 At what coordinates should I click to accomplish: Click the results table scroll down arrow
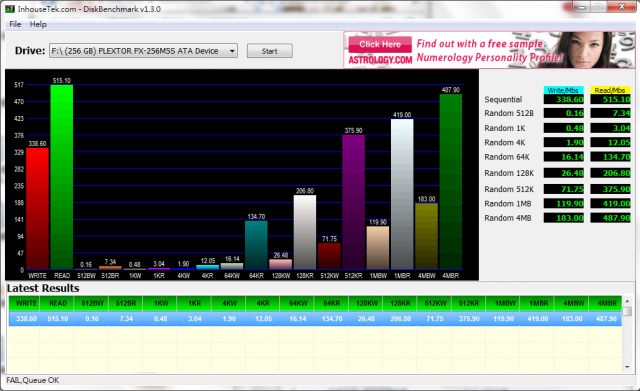point(627,367)
